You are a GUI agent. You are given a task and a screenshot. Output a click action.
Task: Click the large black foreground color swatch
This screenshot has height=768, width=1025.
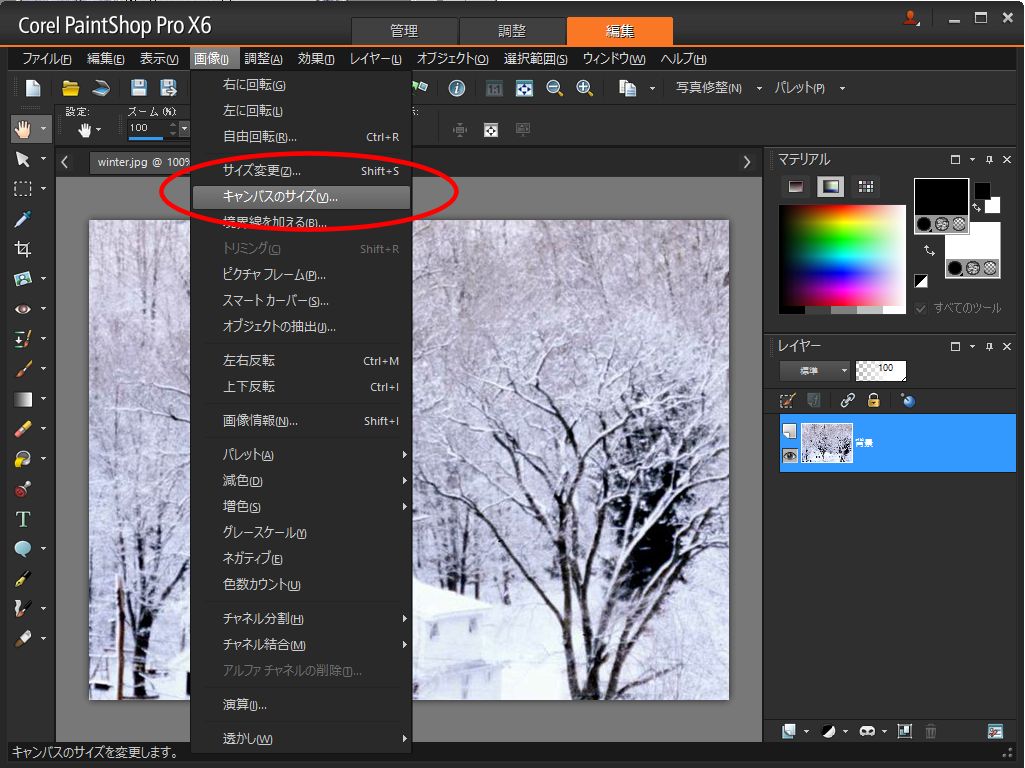(941, 197)
